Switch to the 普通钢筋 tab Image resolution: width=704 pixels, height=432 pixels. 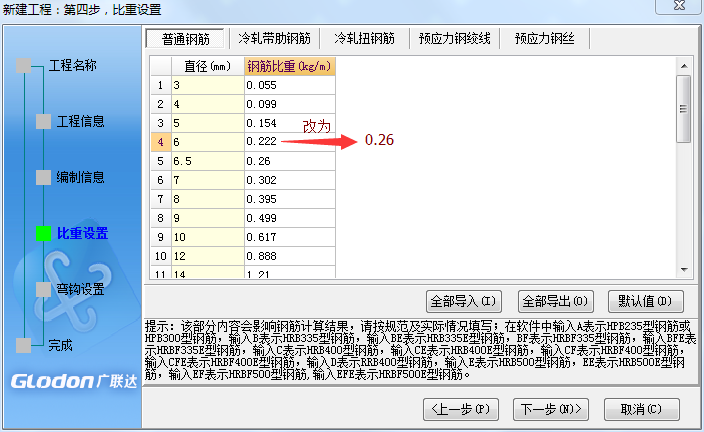185,39
